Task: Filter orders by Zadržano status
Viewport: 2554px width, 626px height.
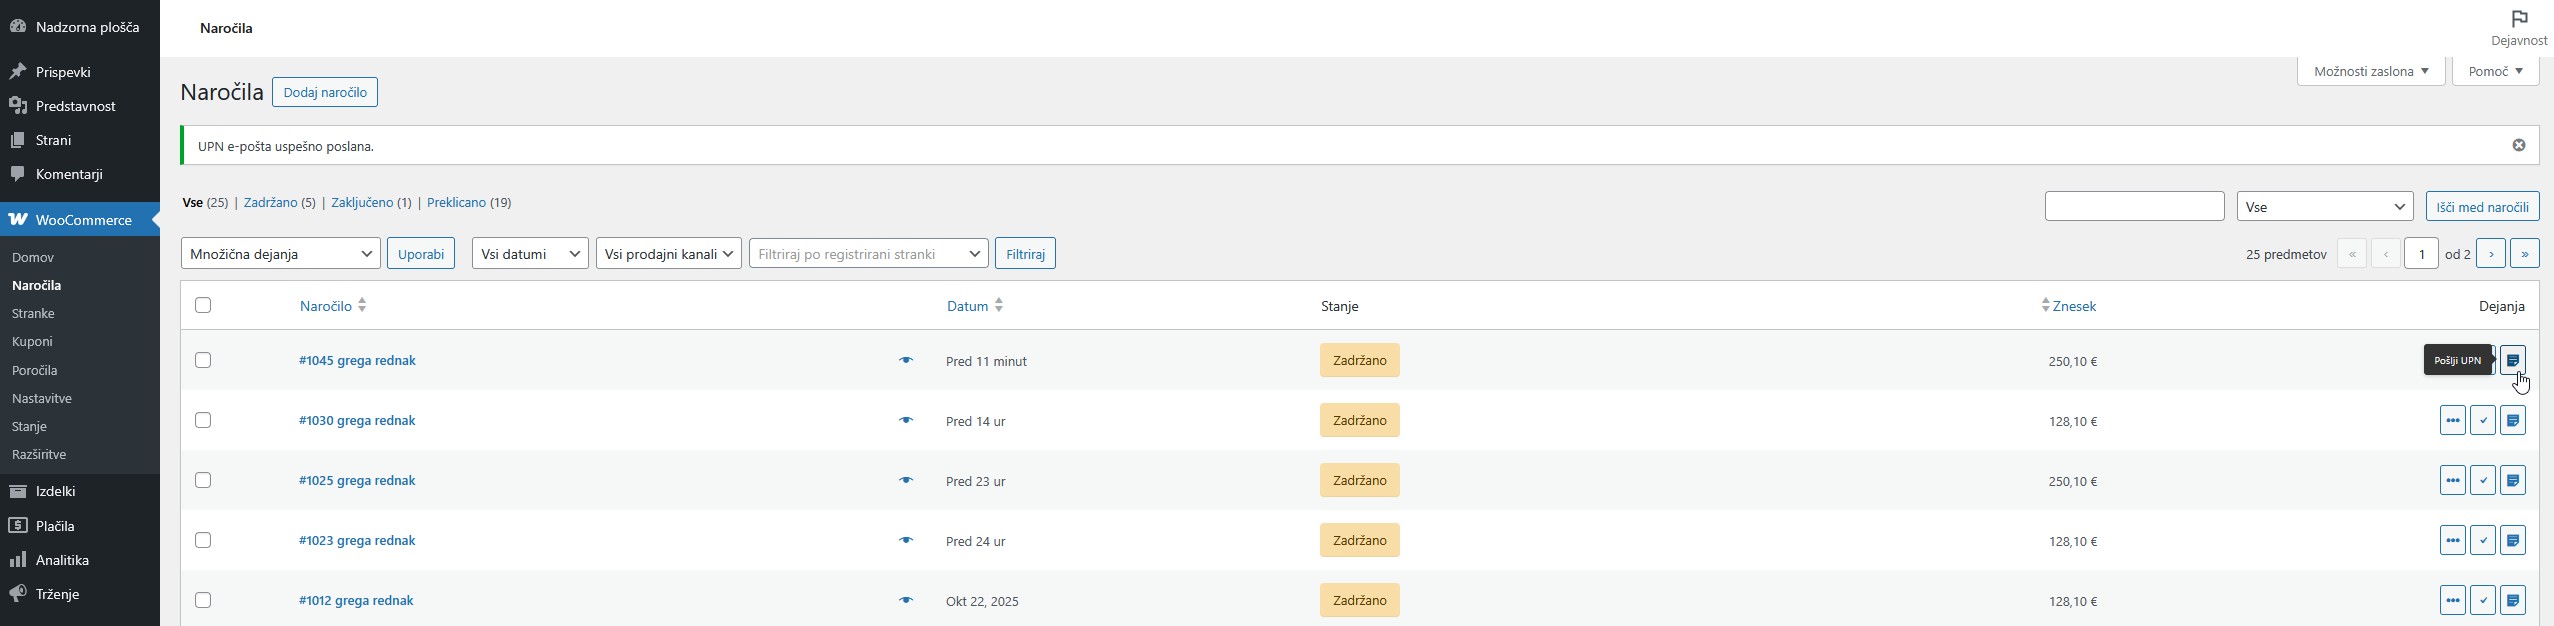Action: coord(271,202)
